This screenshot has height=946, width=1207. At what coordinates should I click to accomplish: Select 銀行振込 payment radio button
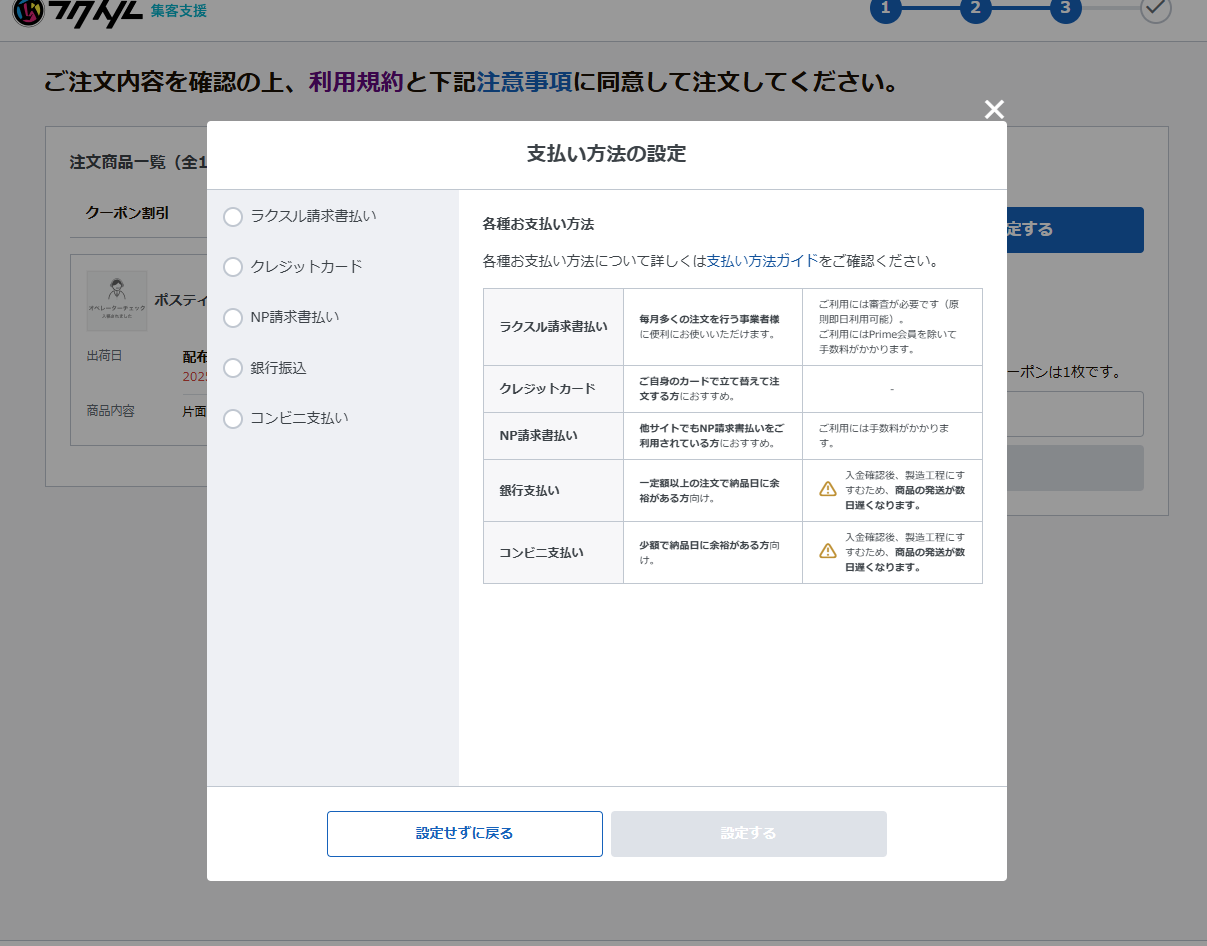(x=233, y=369)
